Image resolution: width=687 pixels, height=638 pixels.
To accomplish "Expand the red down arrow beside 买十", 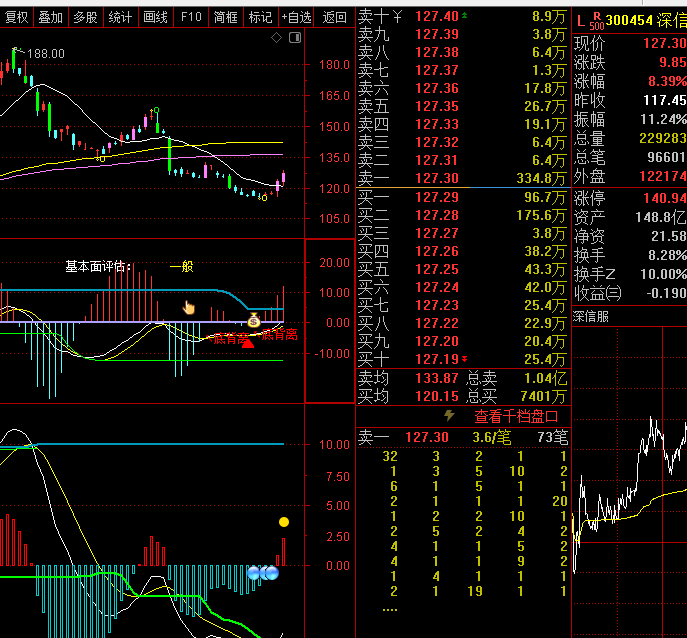I will click(464, 358).
